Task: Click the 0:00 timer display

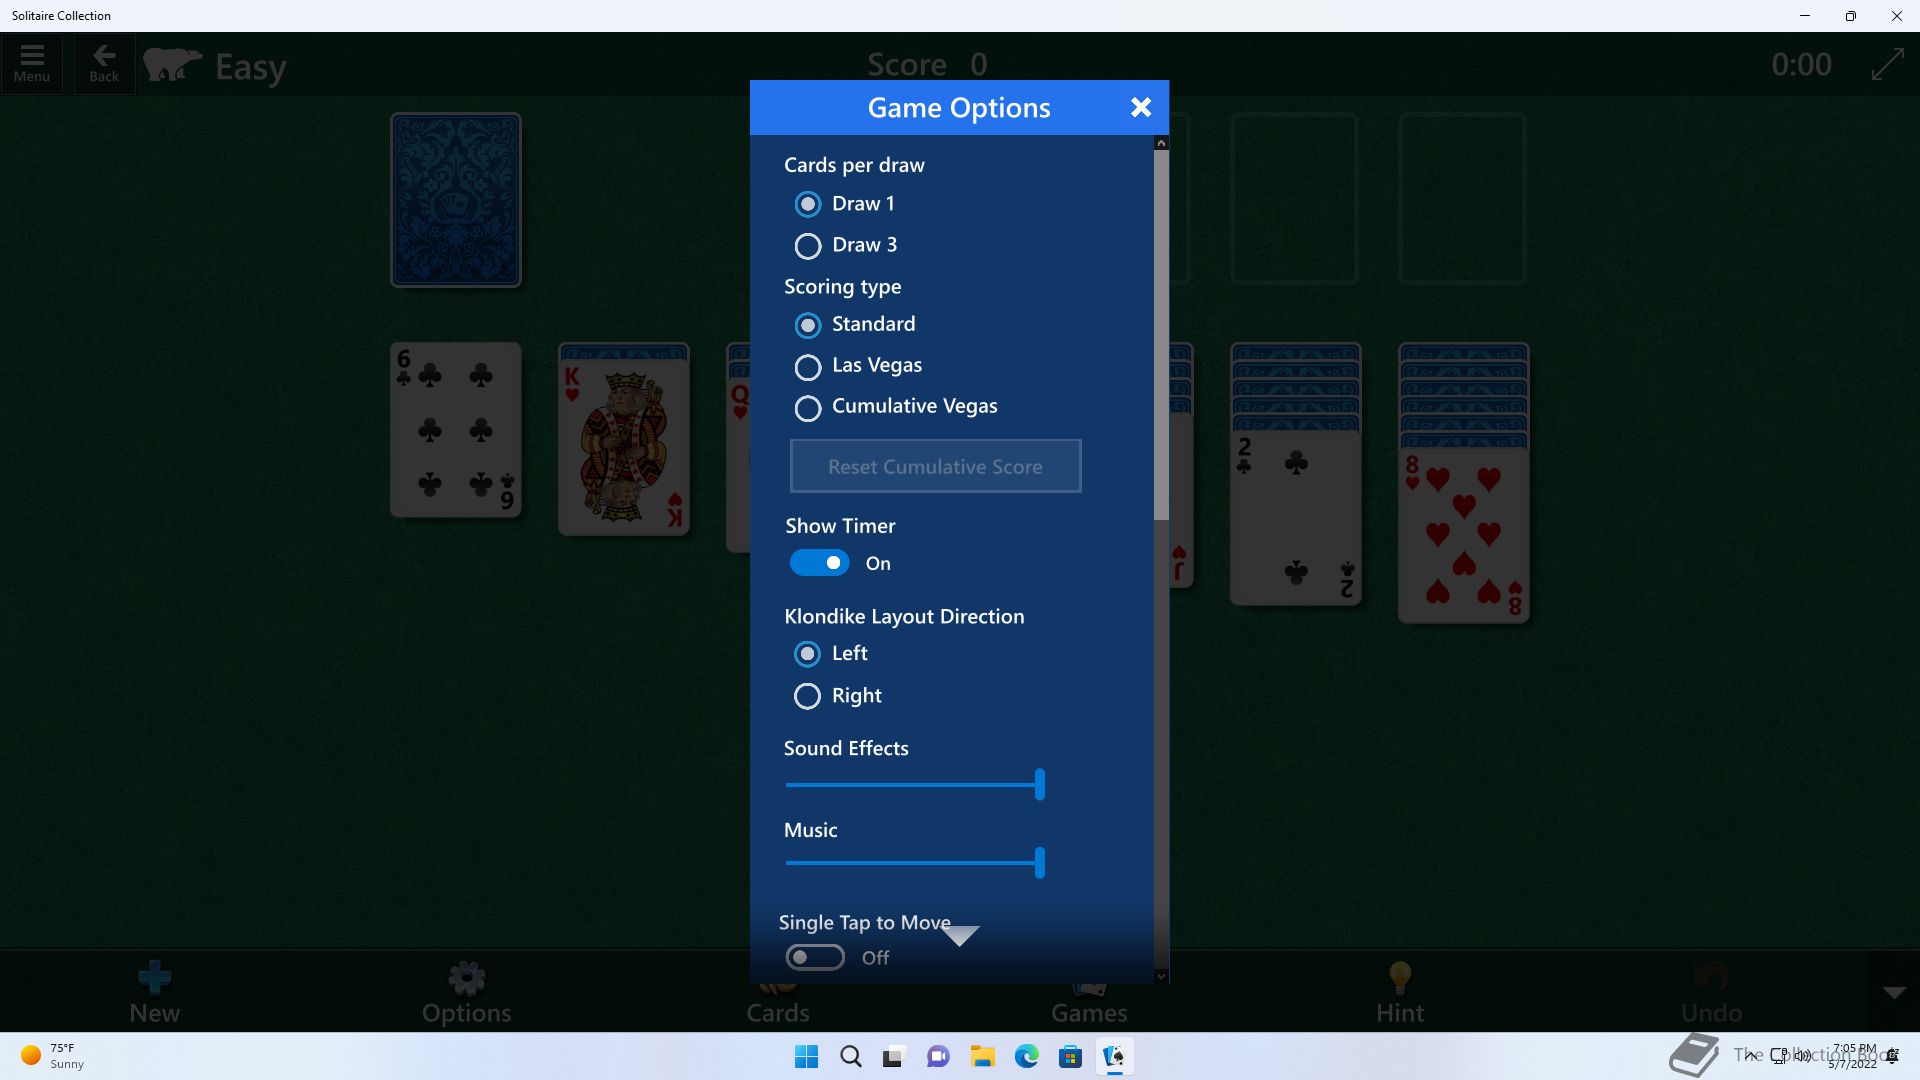Action: [1801, 65]
